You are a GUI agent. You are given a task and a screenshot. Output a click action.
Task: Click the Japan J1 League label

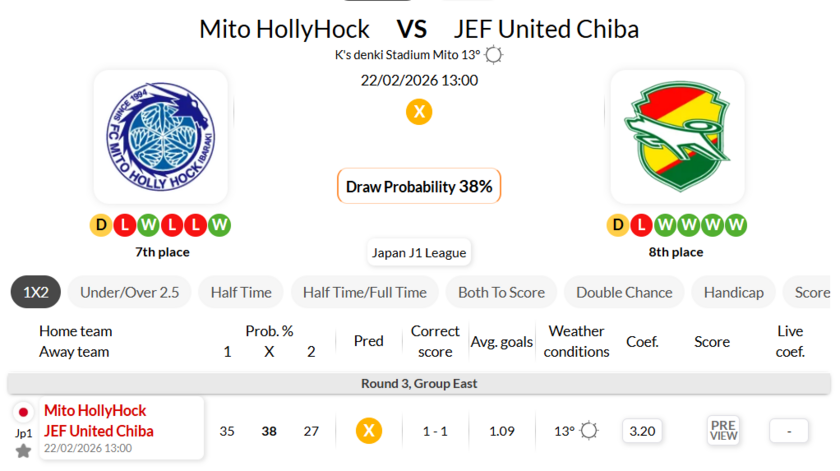[x=419, y=253]
